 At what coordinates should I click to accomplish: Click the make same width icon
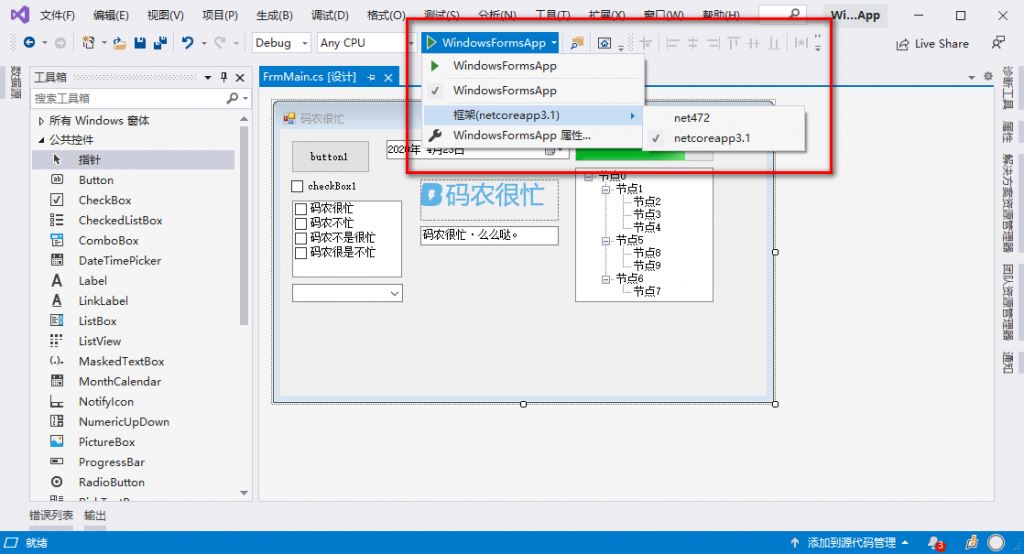[801, 43]
